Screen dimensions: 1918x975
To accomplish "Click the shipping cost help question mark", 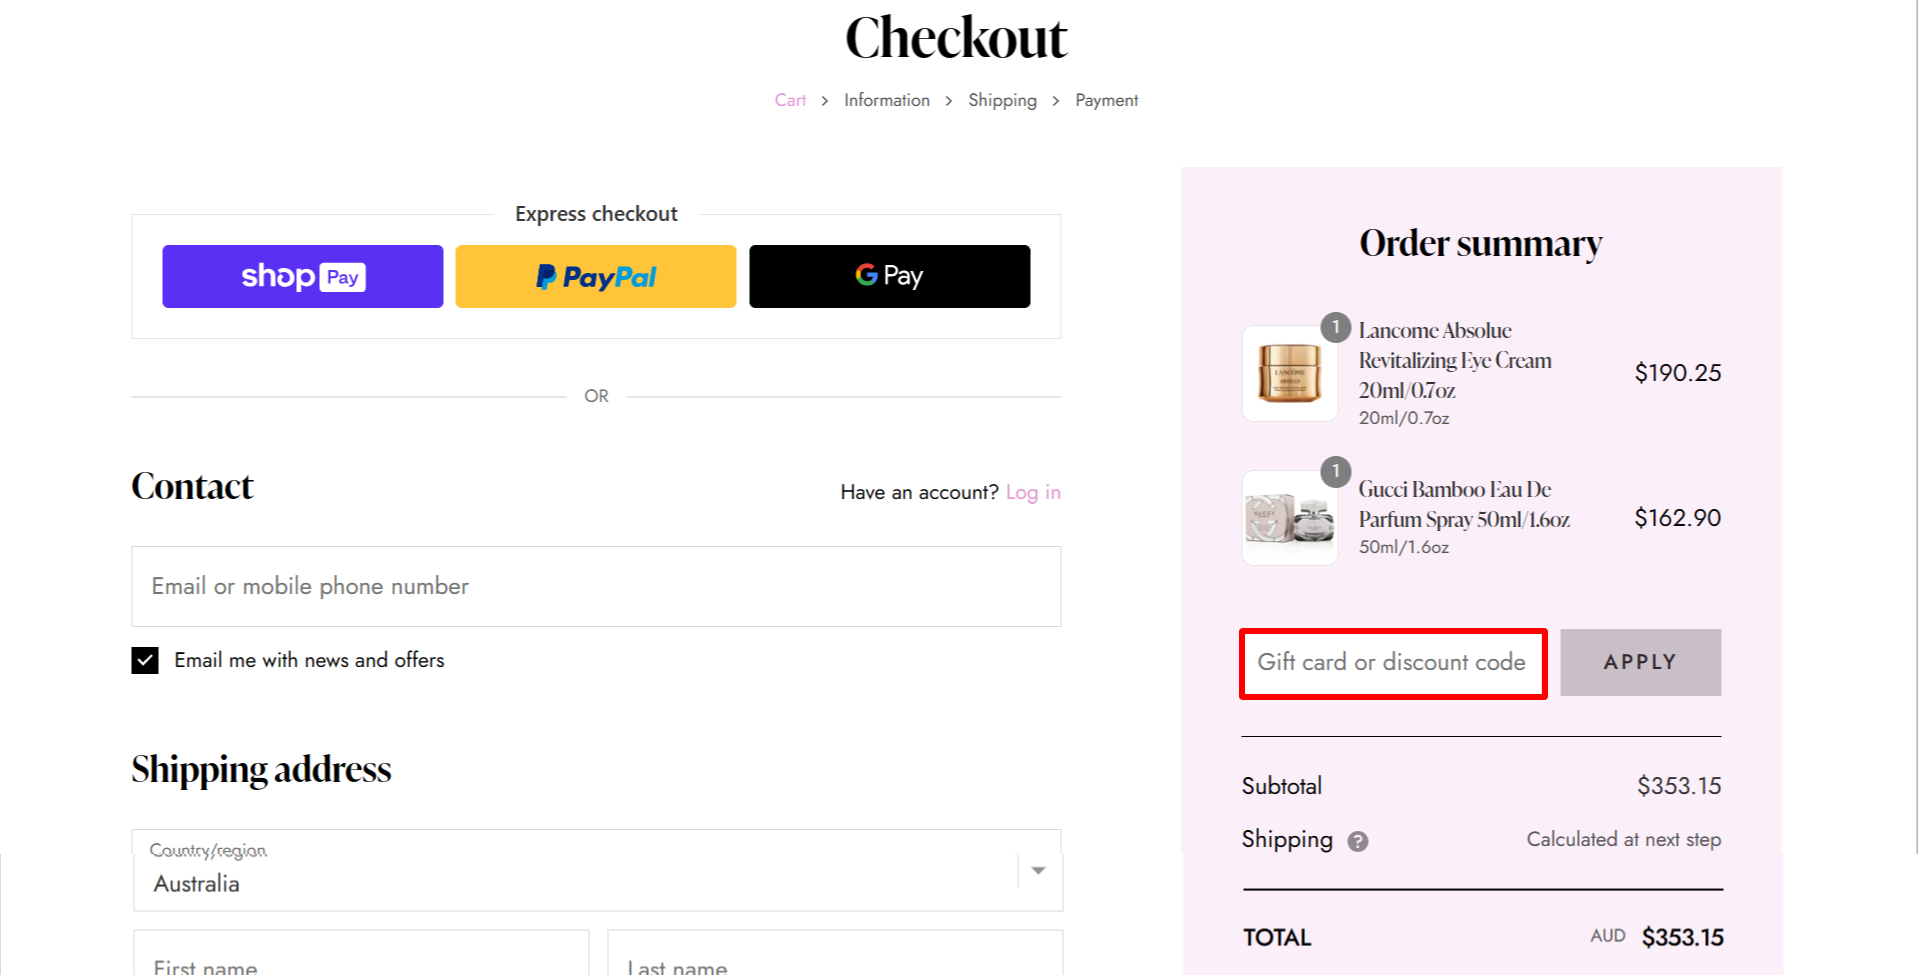I will [x=1357, y=841].
